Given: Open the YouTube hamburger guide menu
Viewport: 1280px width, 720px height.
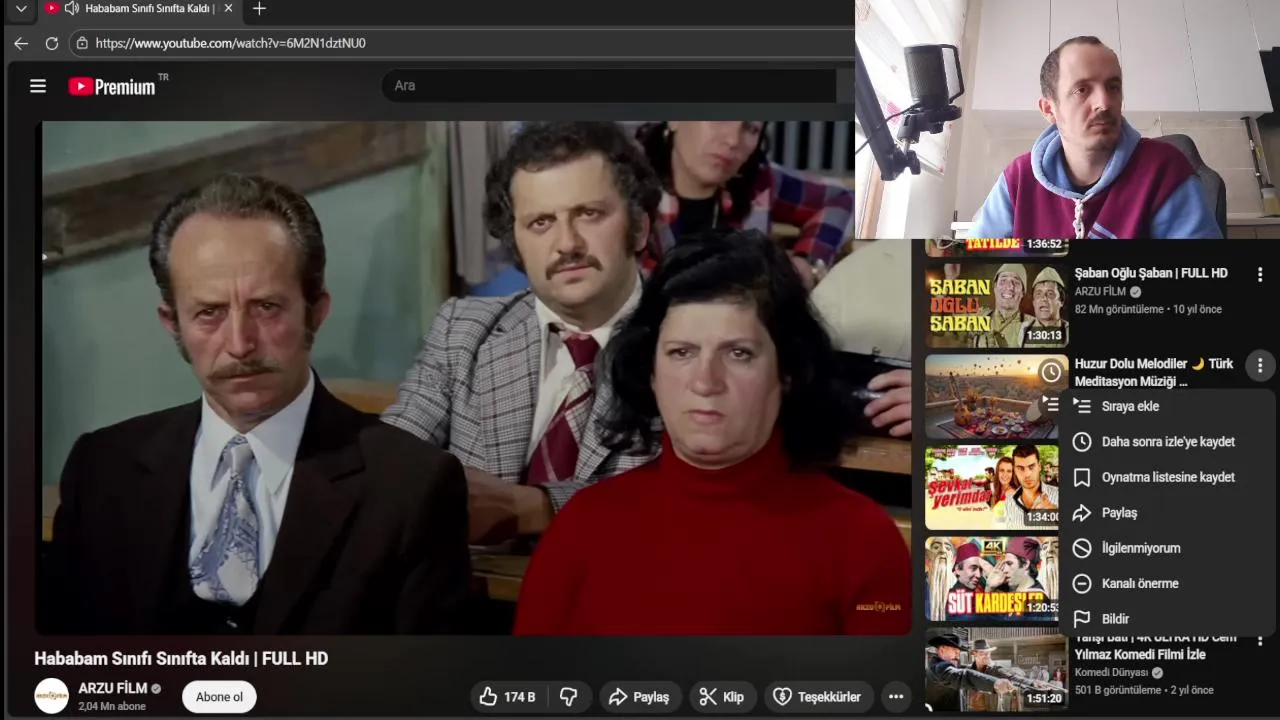Looking at the screenshot, I should coord(38,86).
